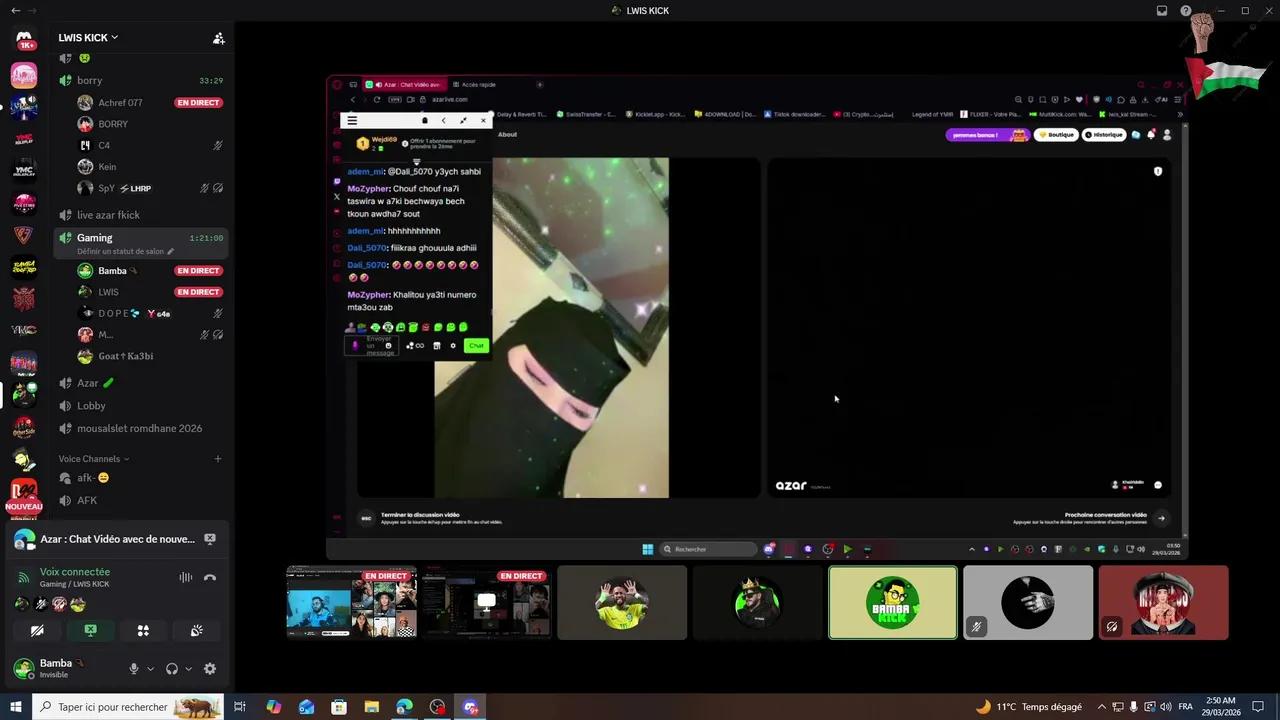Open Activities in the voice call panel

(143, 630)
